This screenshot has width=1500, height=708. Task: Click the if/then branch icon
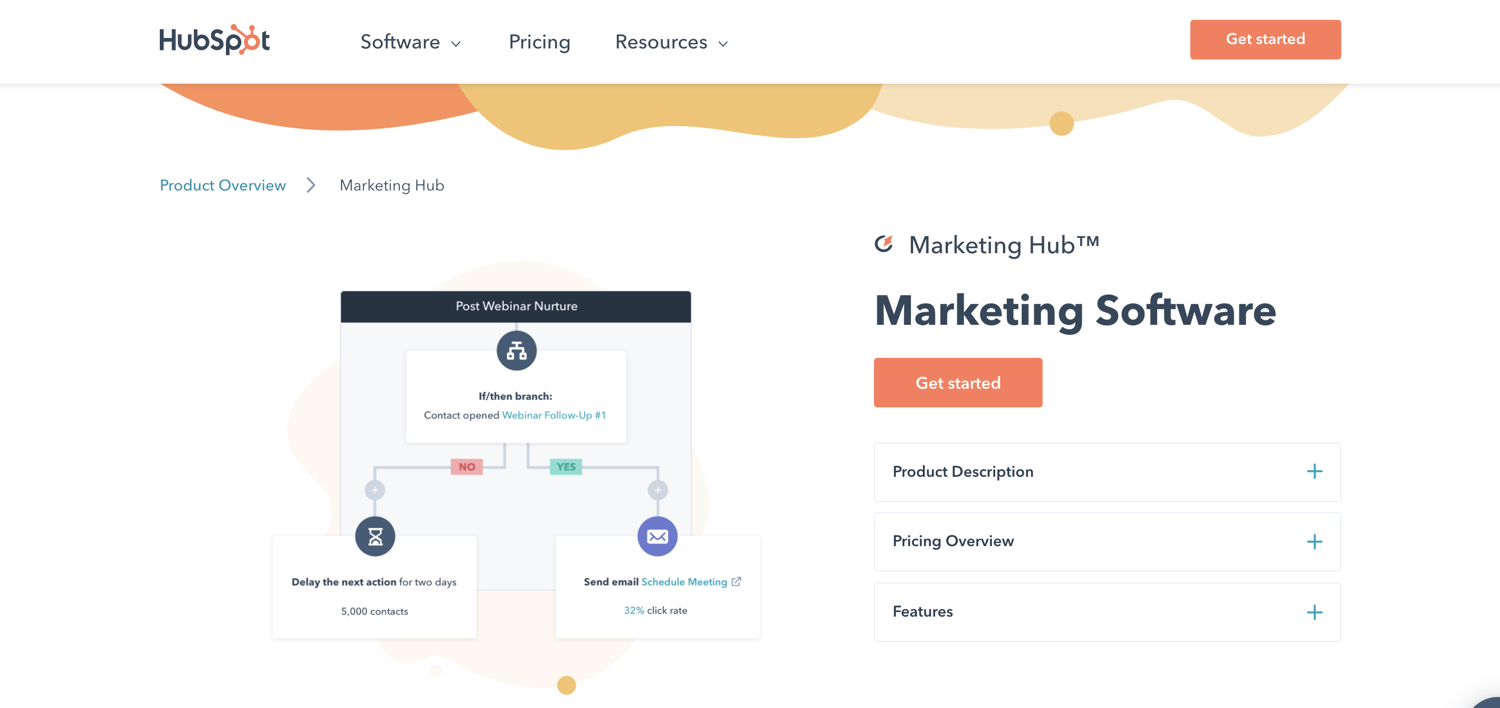tap(516, 350)
